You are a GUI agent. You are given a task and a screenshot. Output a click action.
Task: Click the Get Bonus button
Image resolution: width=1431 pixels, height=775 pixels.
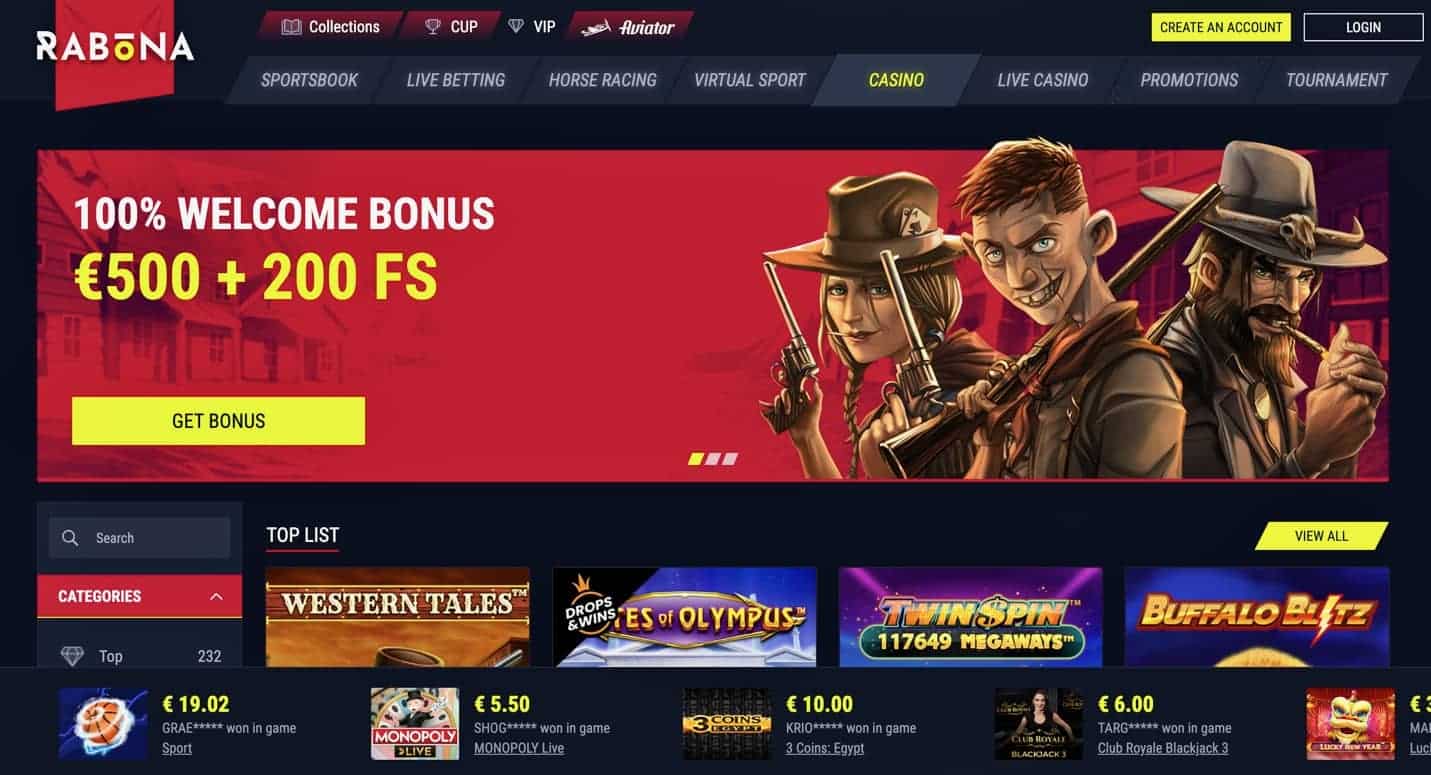pyautogui.click(x=218, y=421)
